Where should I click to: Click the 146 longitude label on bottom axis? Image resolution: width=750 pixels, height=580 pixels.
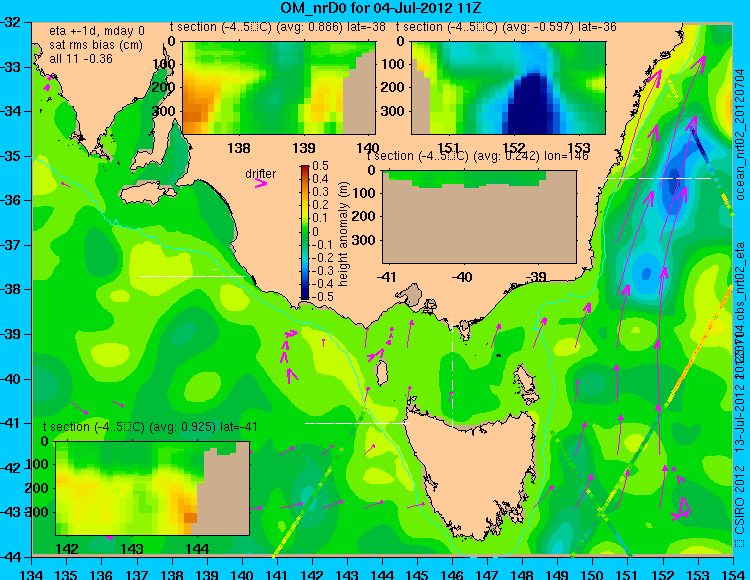point(452,574)
